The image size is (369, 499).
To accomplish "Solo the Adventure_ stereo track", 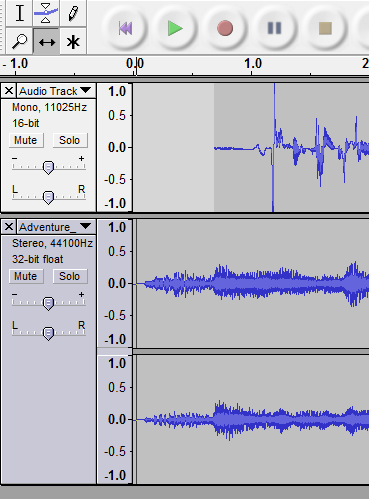I will pyautogui.click(x=70, y=276).
